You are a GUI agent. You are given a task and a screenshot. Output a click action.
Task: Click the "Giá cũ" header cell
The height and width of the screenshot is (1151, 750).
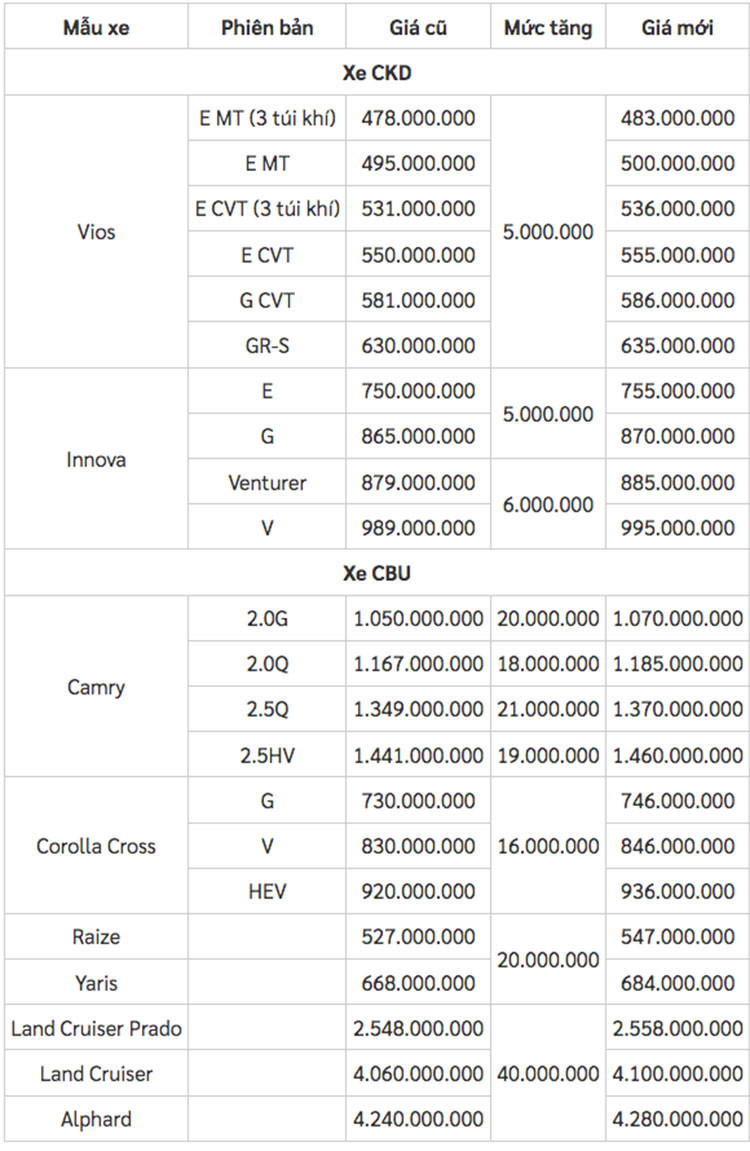418,27
